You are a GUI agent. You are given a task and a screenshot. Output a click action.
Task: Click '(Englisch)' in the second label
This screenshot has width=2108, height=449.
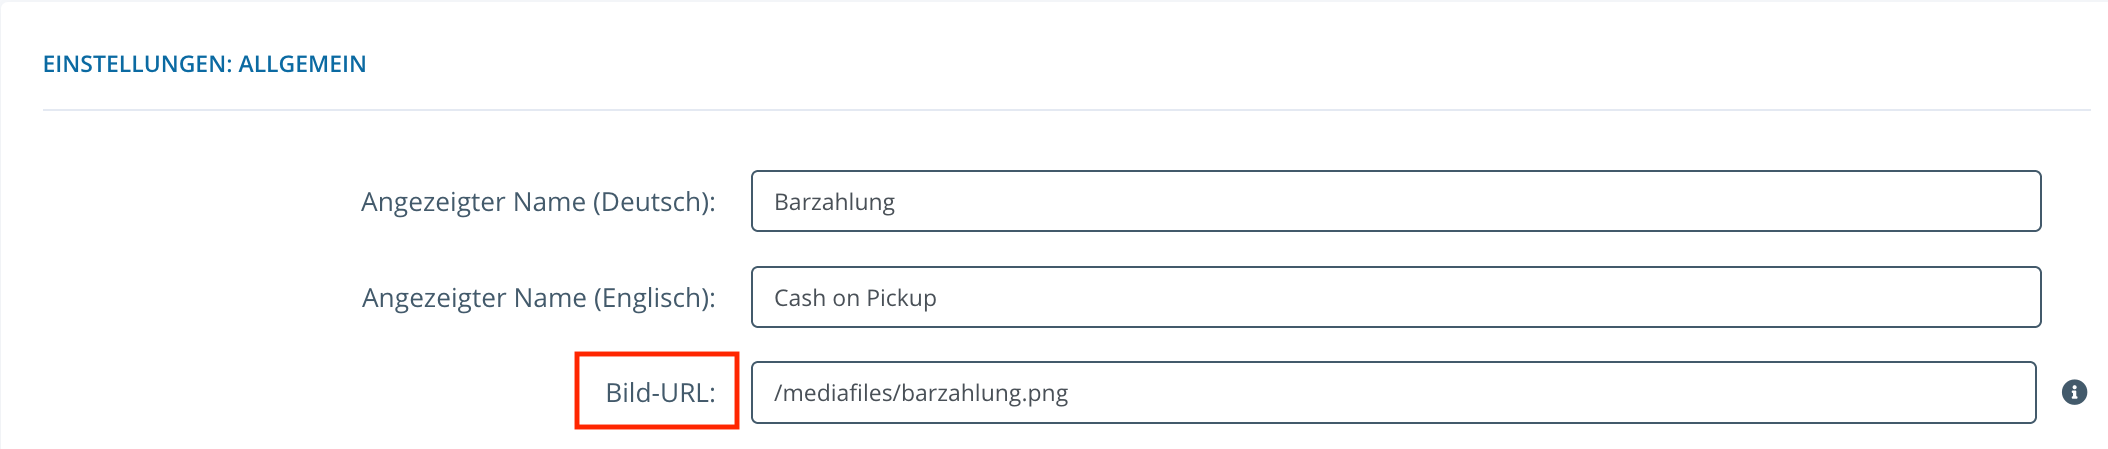coord(654,298)
